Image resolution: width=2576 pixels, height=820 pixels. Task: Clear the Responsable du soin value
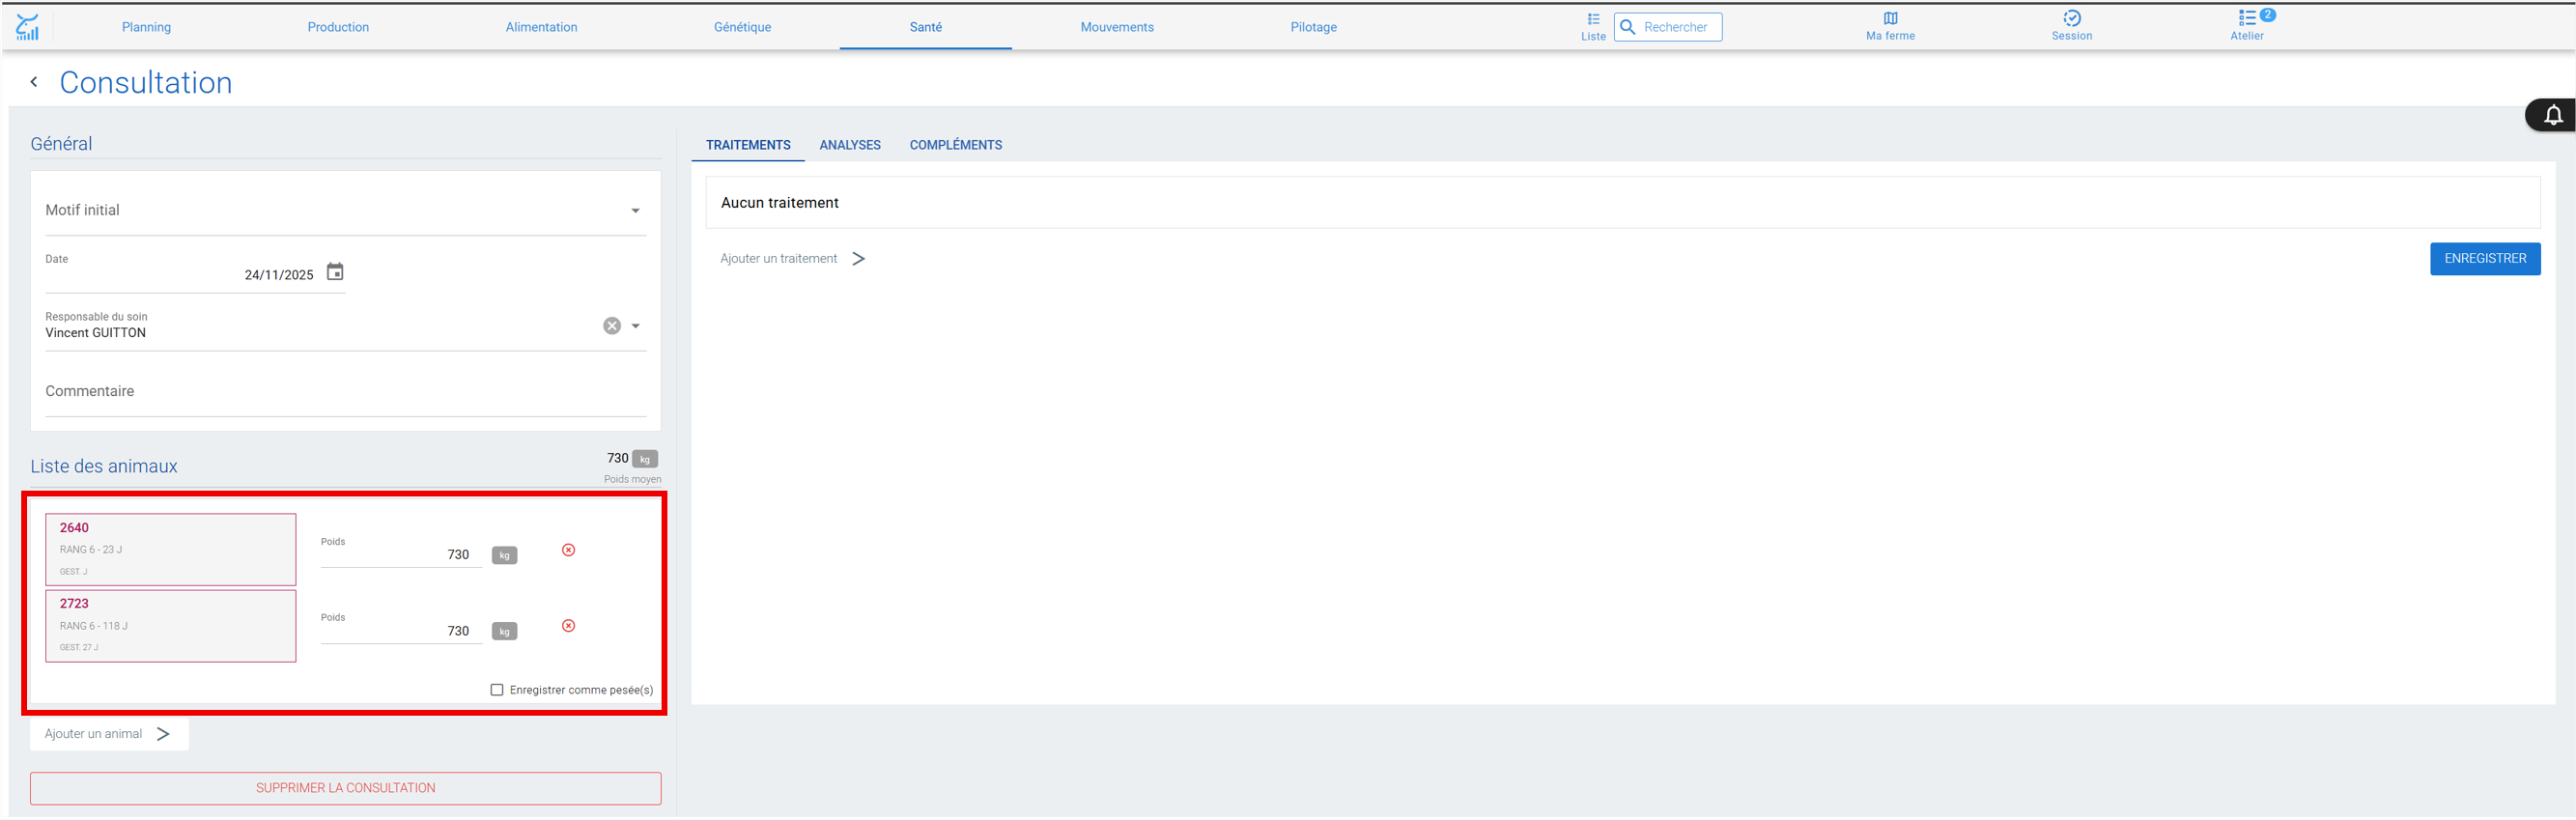(x=612, y=326)
